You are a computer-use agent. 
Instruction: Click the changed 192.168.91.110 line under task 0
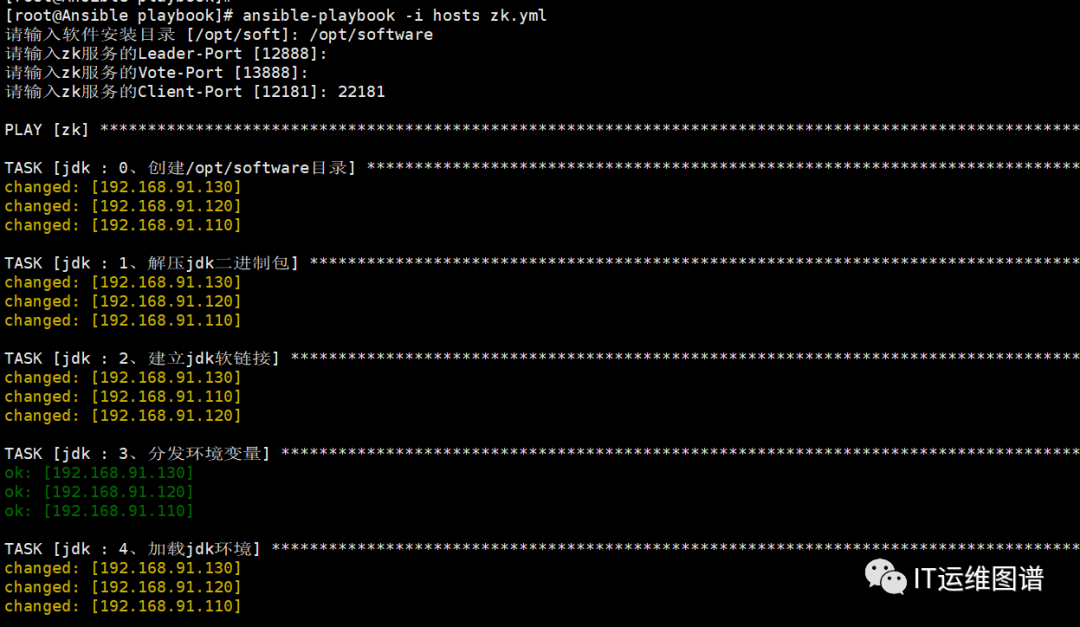coord(123,225)
